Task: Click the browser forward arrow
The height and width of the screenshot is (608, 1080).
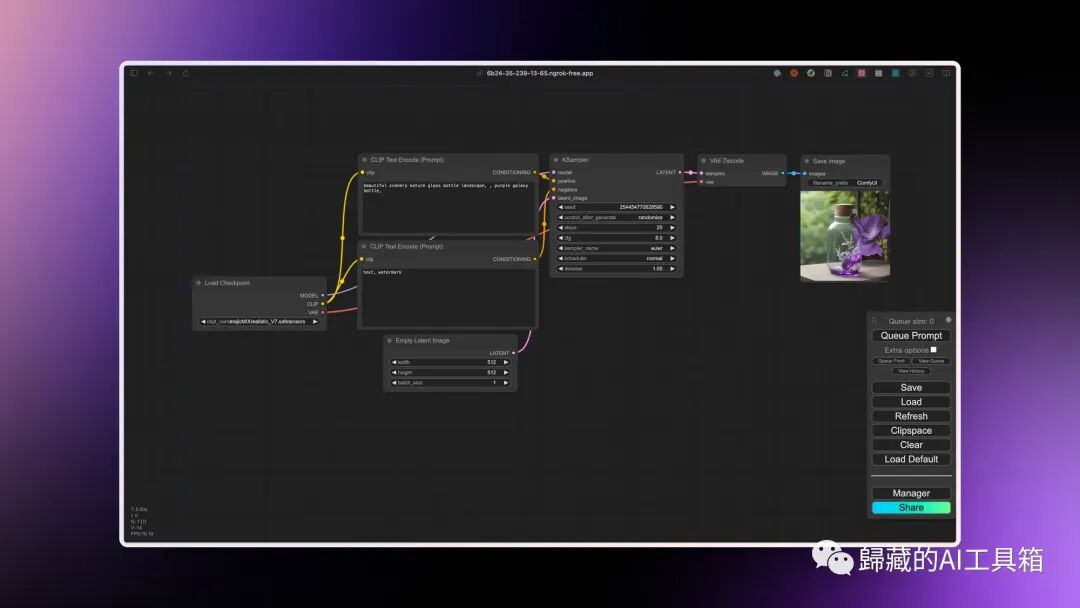Action: click(168, 73)
